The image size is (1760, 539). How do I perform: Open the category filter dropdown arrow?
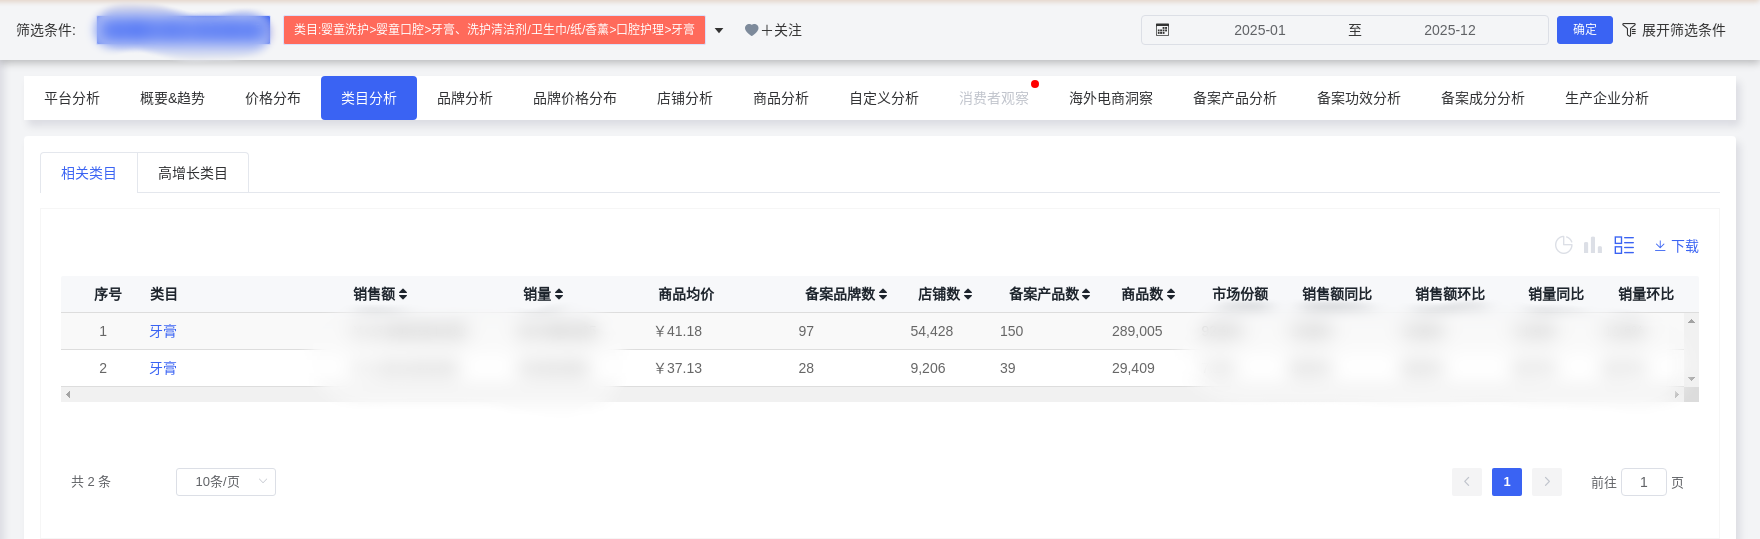click(x=719, y=30)
